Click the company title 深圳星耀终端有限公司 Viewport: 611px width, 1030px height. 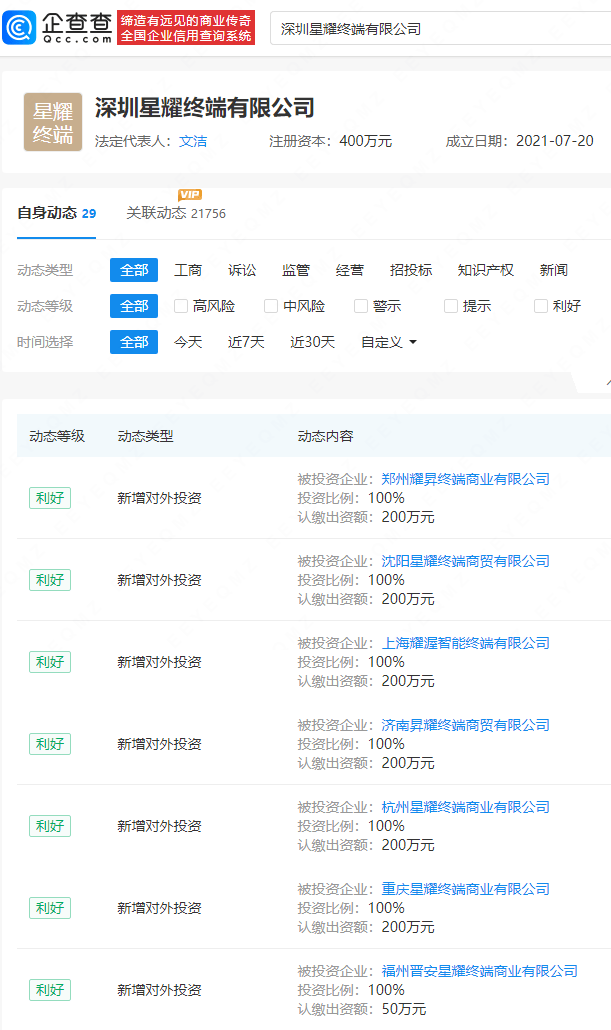coord(204,108)
